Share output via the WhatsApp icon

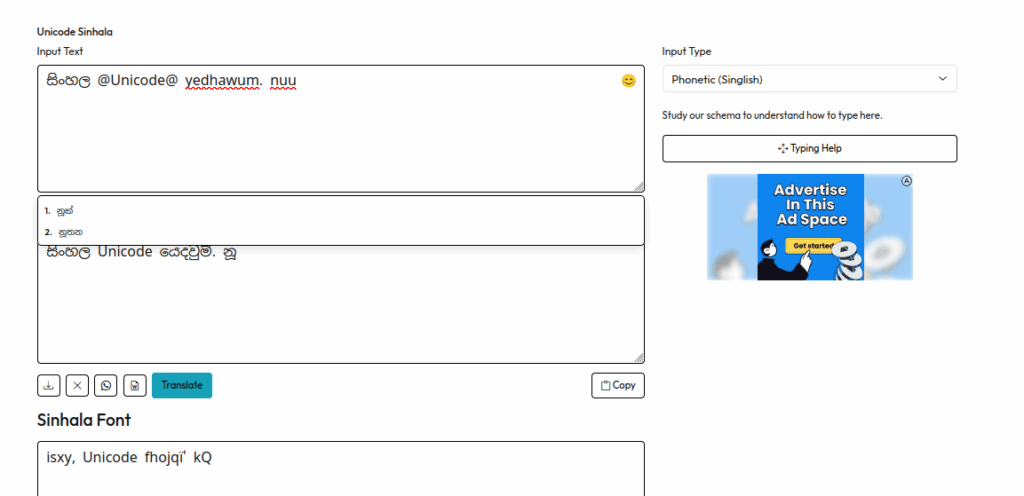click(106, 385)
